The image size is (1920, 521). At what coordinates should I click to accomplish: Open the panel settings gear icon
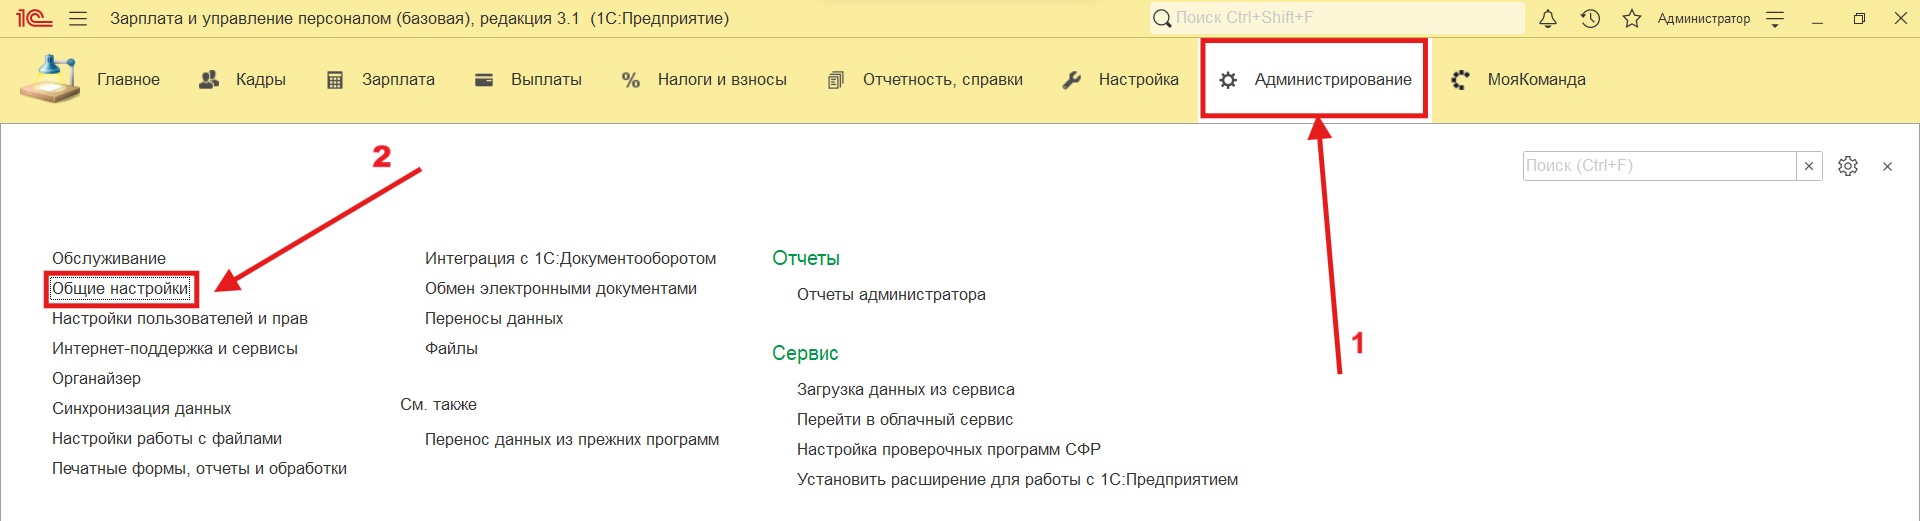[1848, 166]
